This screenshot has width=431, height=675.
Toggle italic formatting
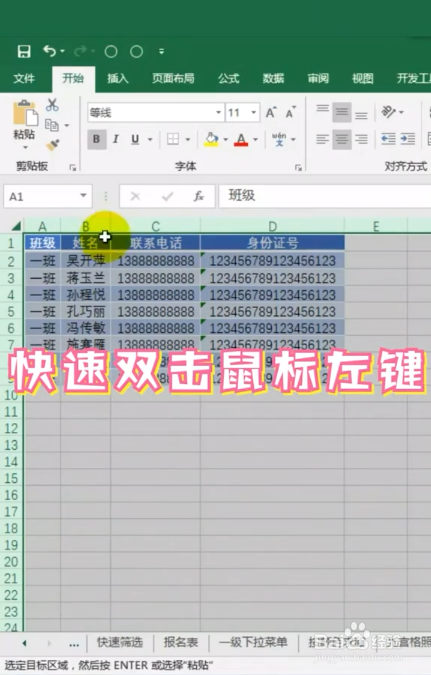(115, 139)
